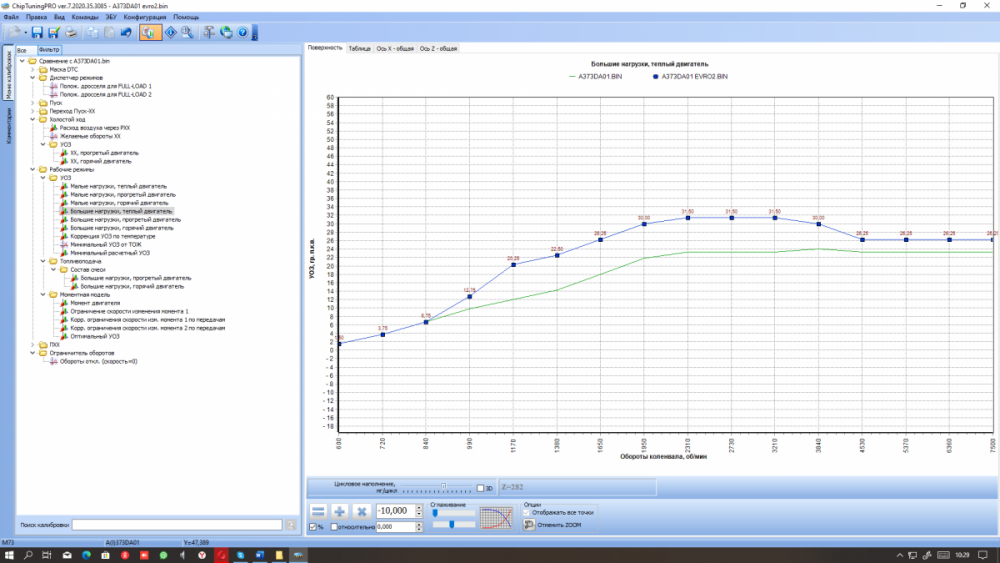This screenshot has height=563, width=1000.
Task: Click the plus add value button
Action: (x=339, y=511)
